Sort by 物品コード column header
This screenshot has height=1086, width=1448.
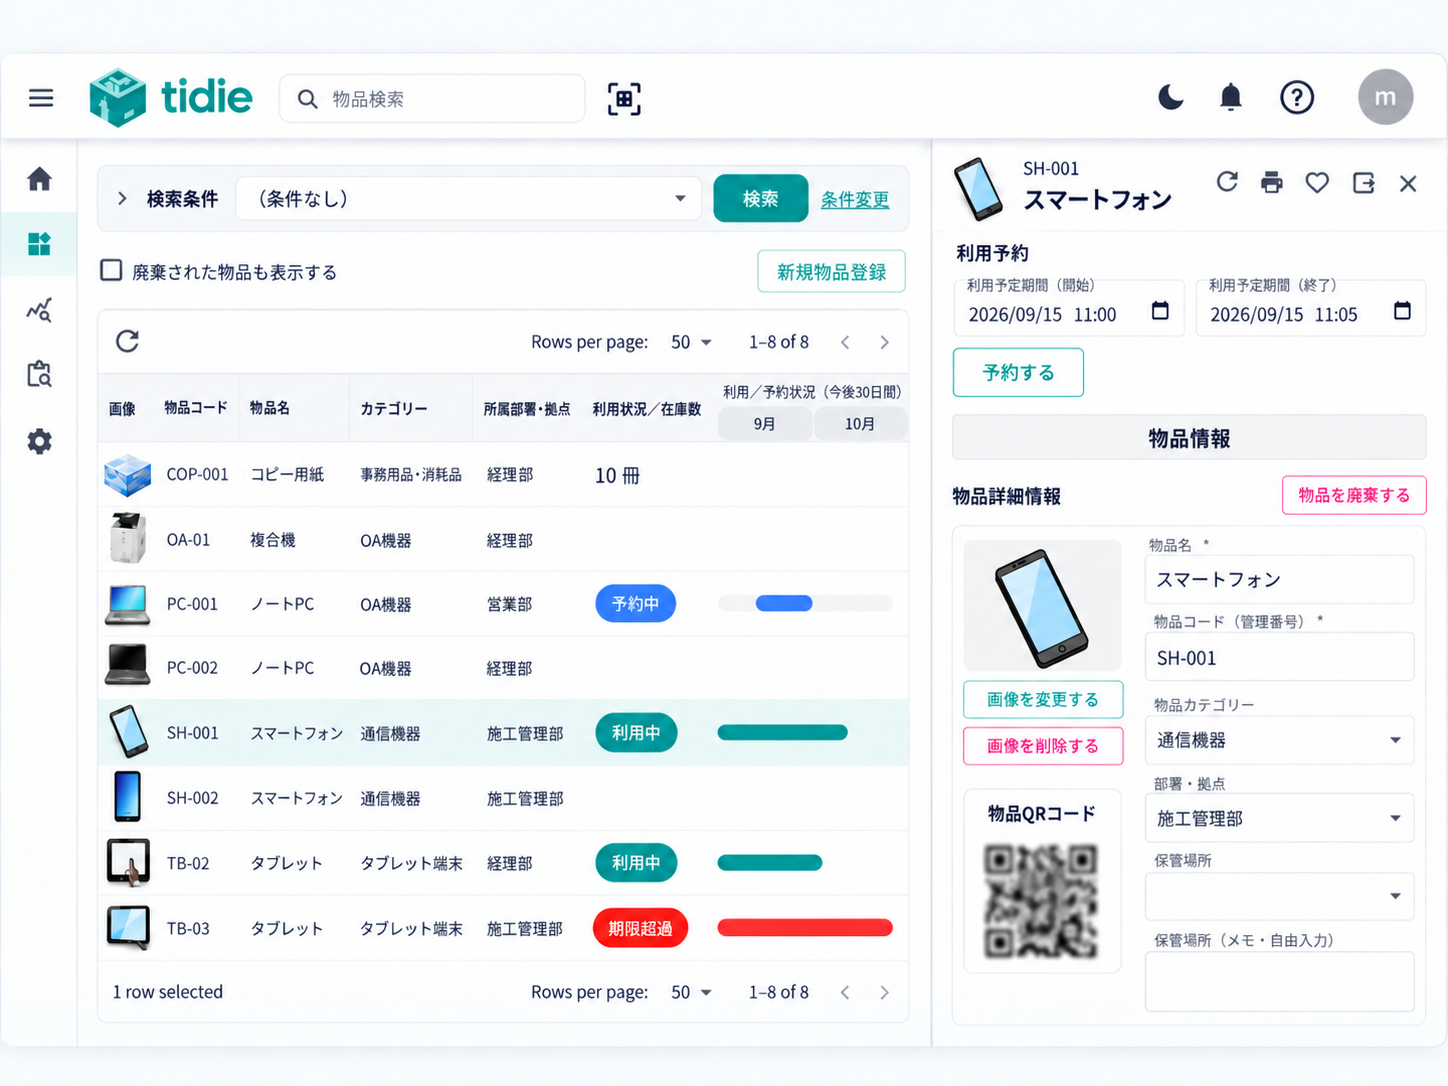click(196, 407)
